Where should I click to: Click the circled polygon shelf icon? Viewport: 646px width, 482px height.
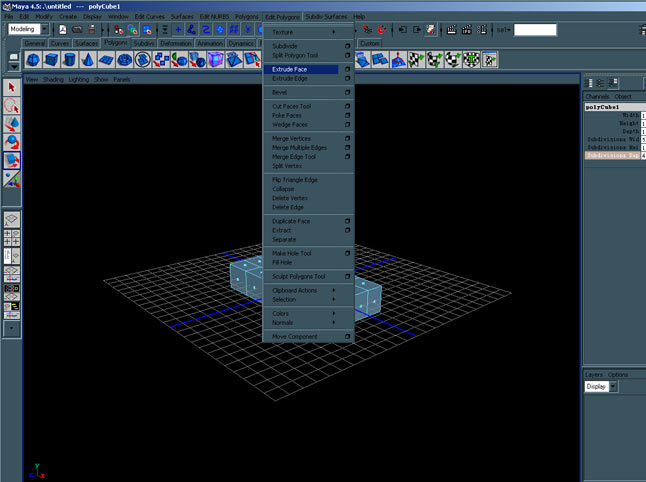point(143,60)
